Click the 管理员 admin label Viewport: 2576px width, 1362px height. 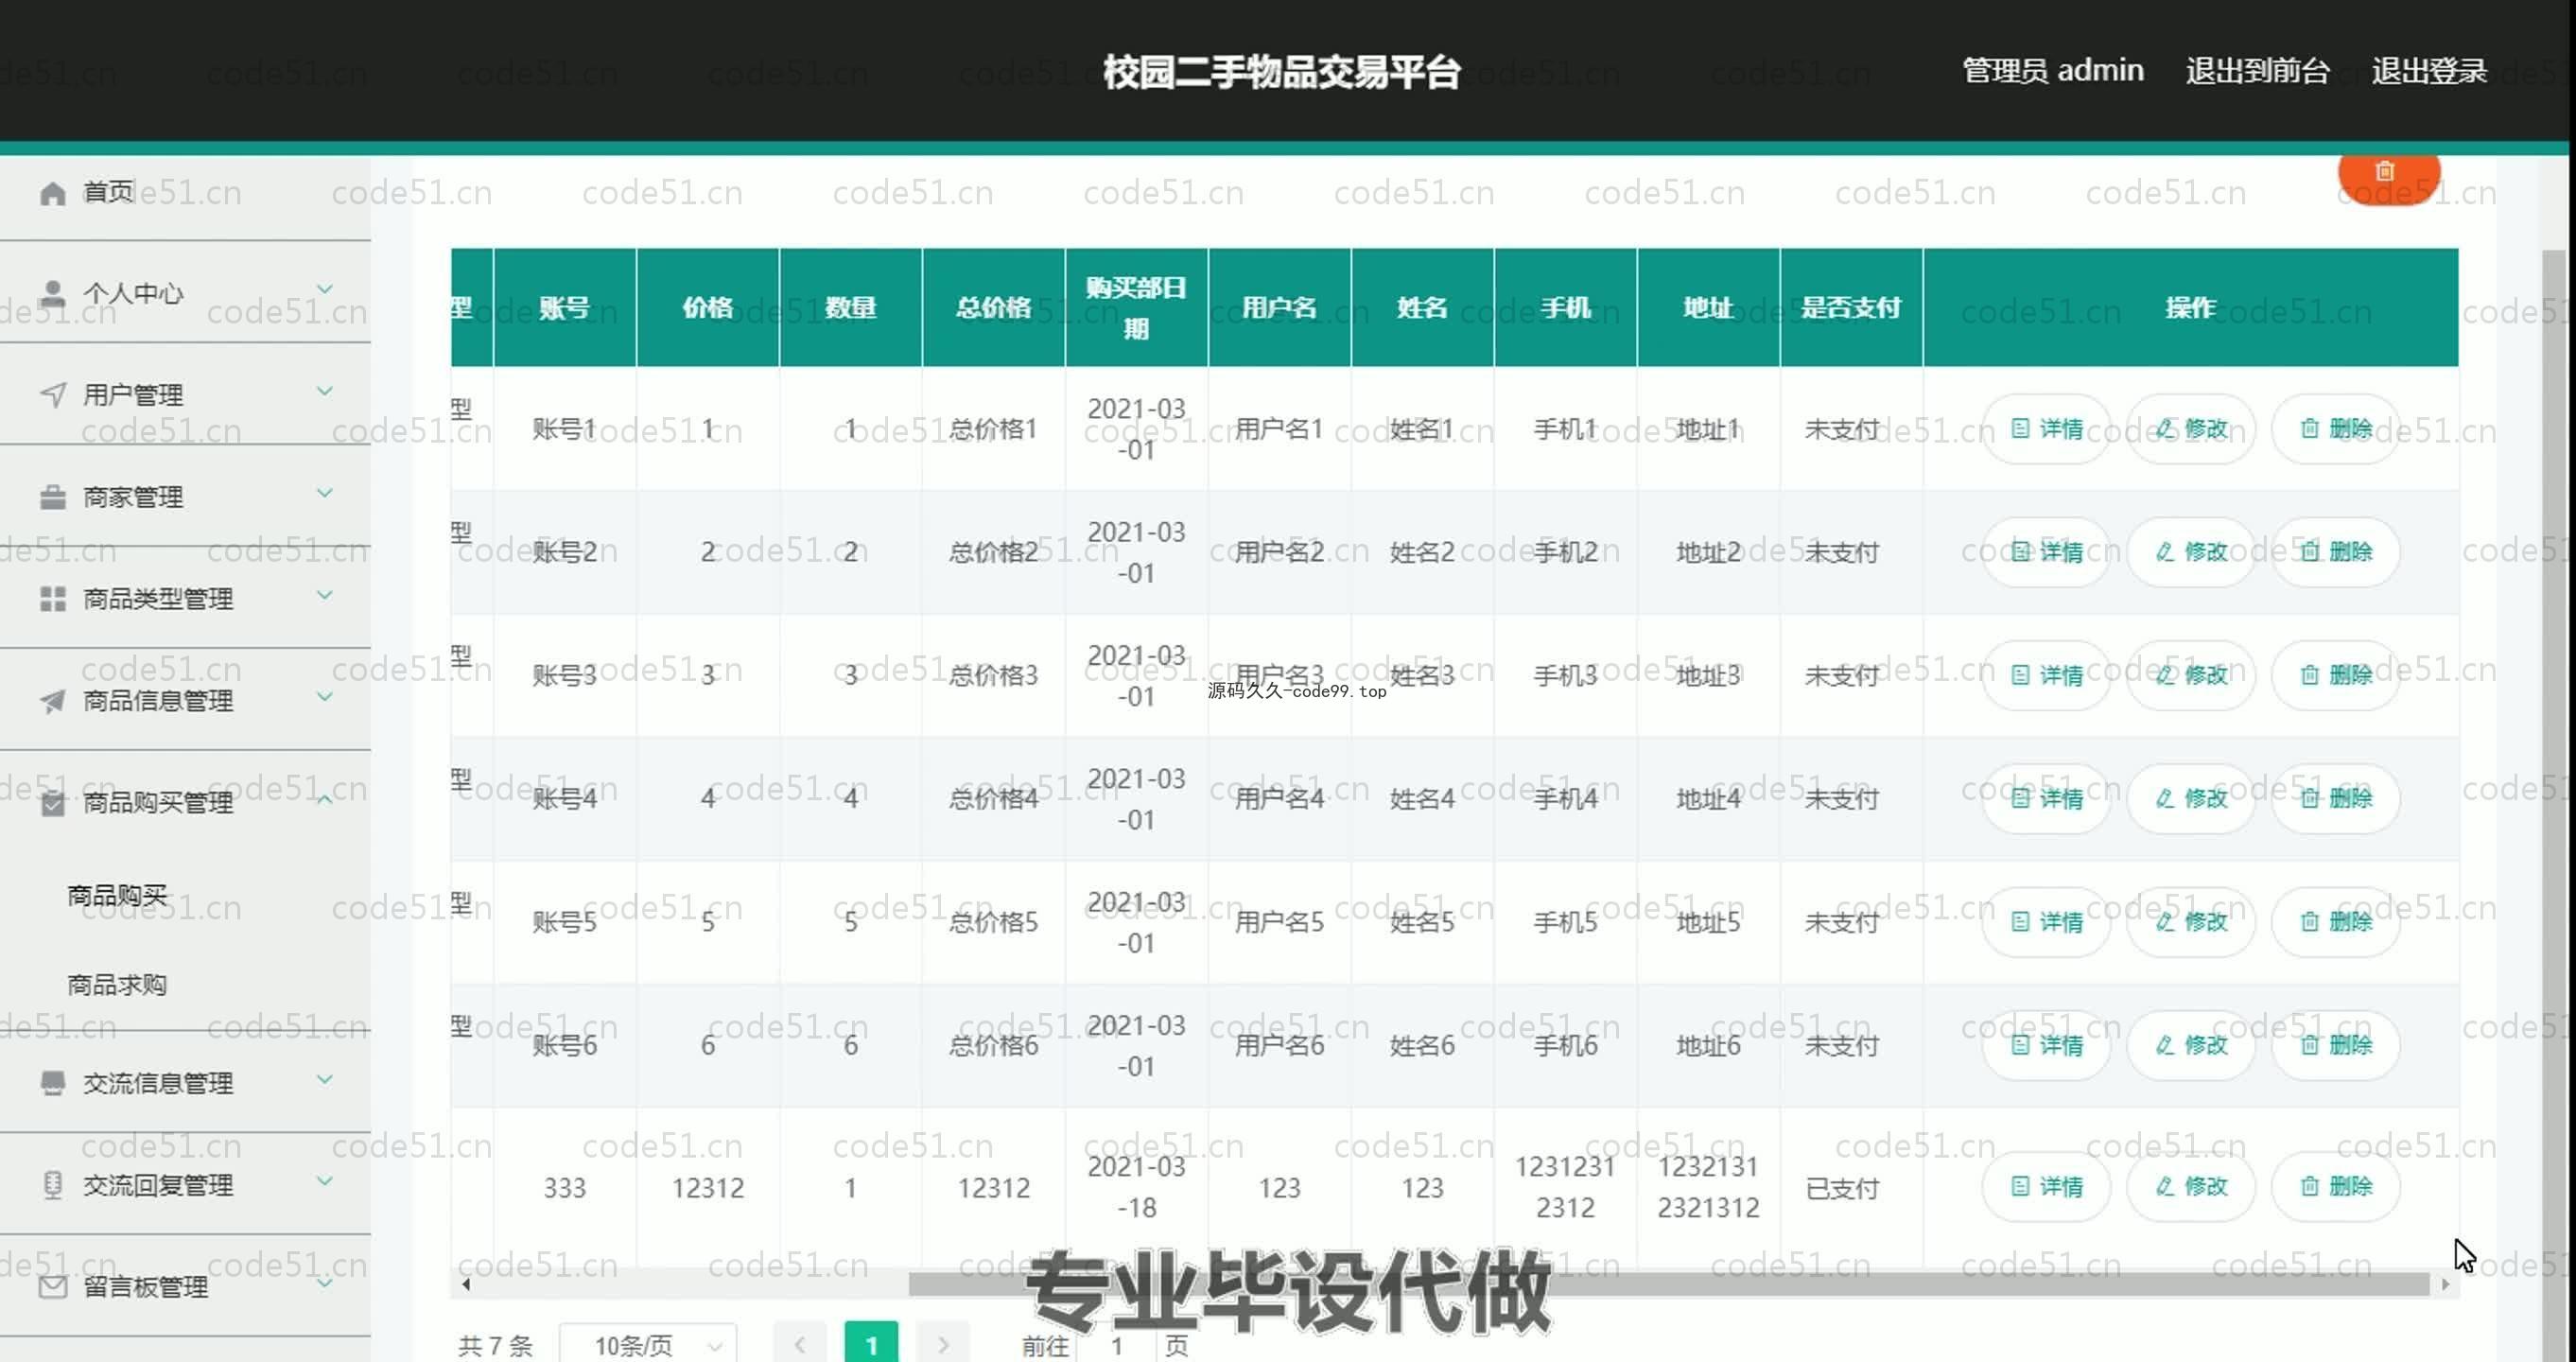pyautogui.click(x=2052, y=71)
